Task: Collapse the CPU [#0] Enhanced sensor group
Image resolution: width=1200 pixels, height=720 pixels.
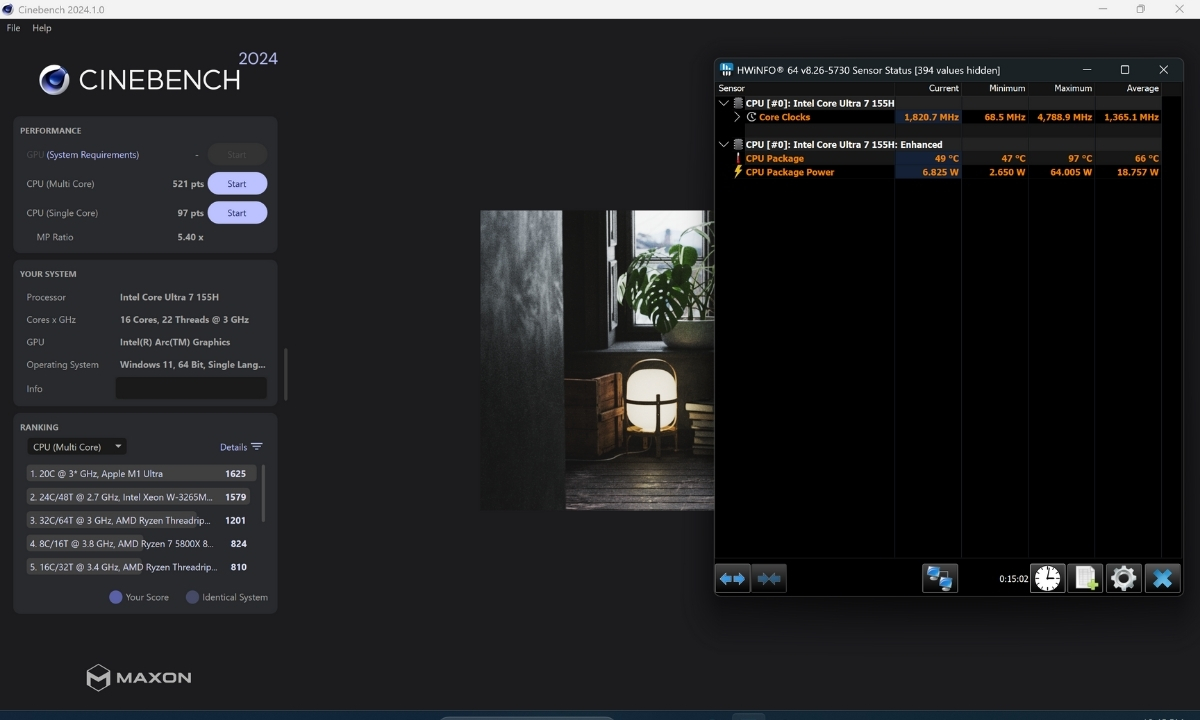Action: (x=724, y=144)
